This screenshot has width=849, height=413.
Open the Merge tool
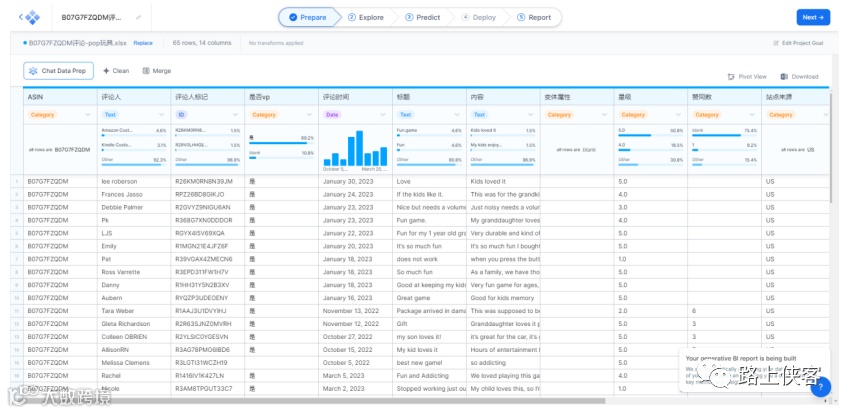point(156,71)
